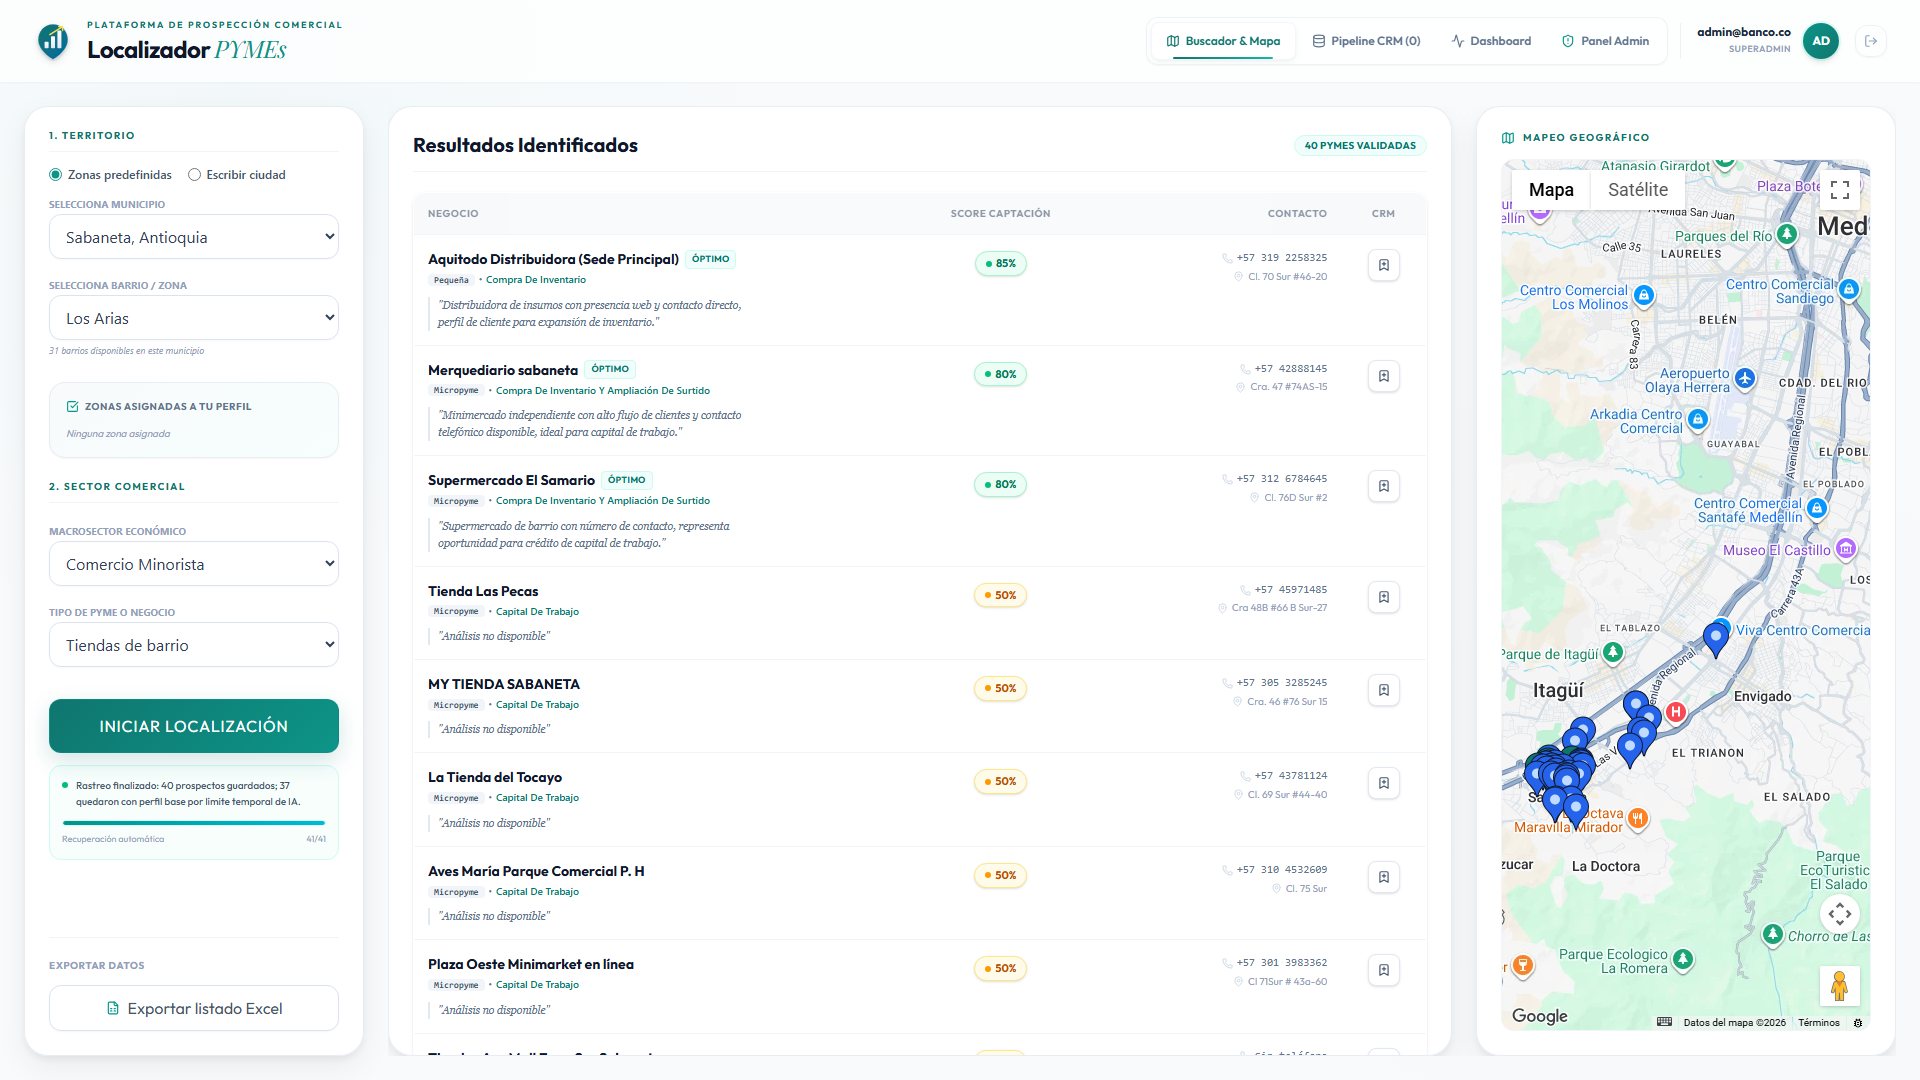Click Exportar listado Excel button
Screen dimensions: 1920x1080
194,1008
